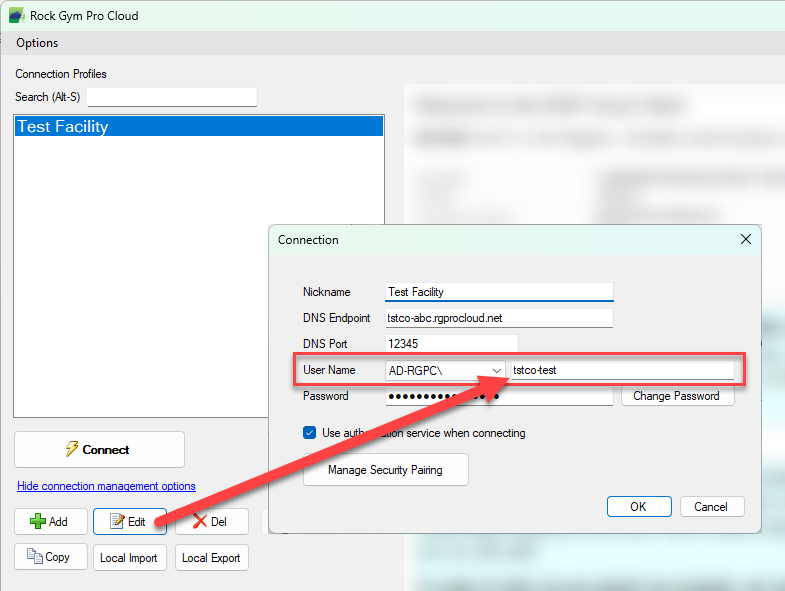Click the red X delete icon
The image size is (785, 591).
(200, 521)
